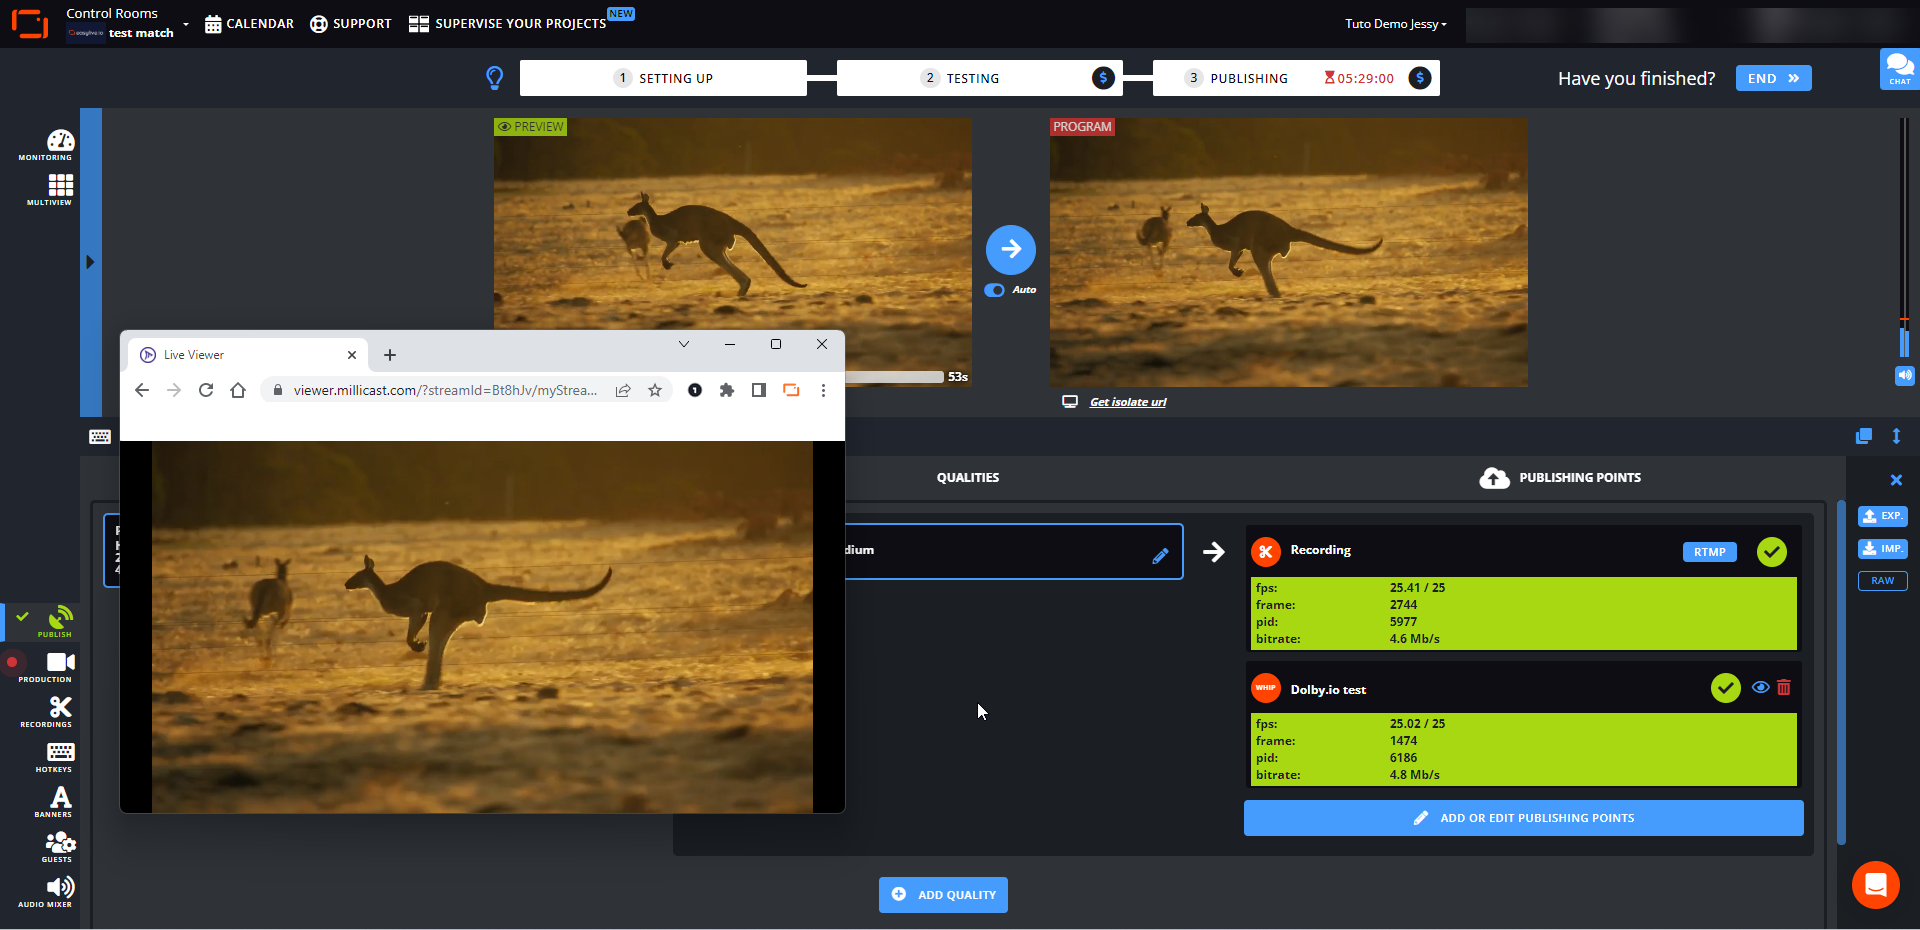Image resolution: width=1920 pixels, height=930 pixels.
Task: Expand the left sidebar panel arrow
Action: 90,262
